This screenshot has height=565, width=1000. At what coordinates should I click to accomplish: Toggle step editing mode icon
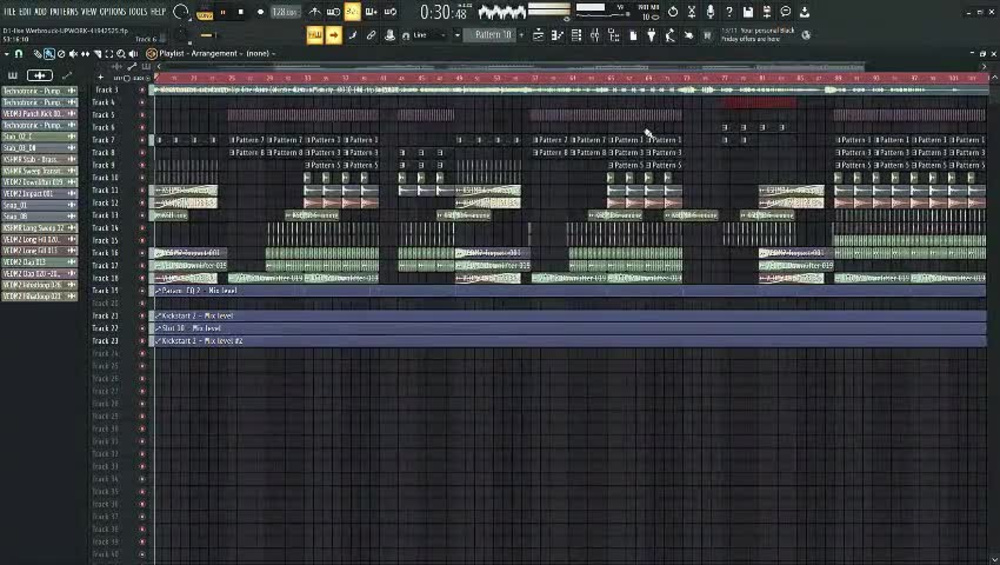(353, 35)
